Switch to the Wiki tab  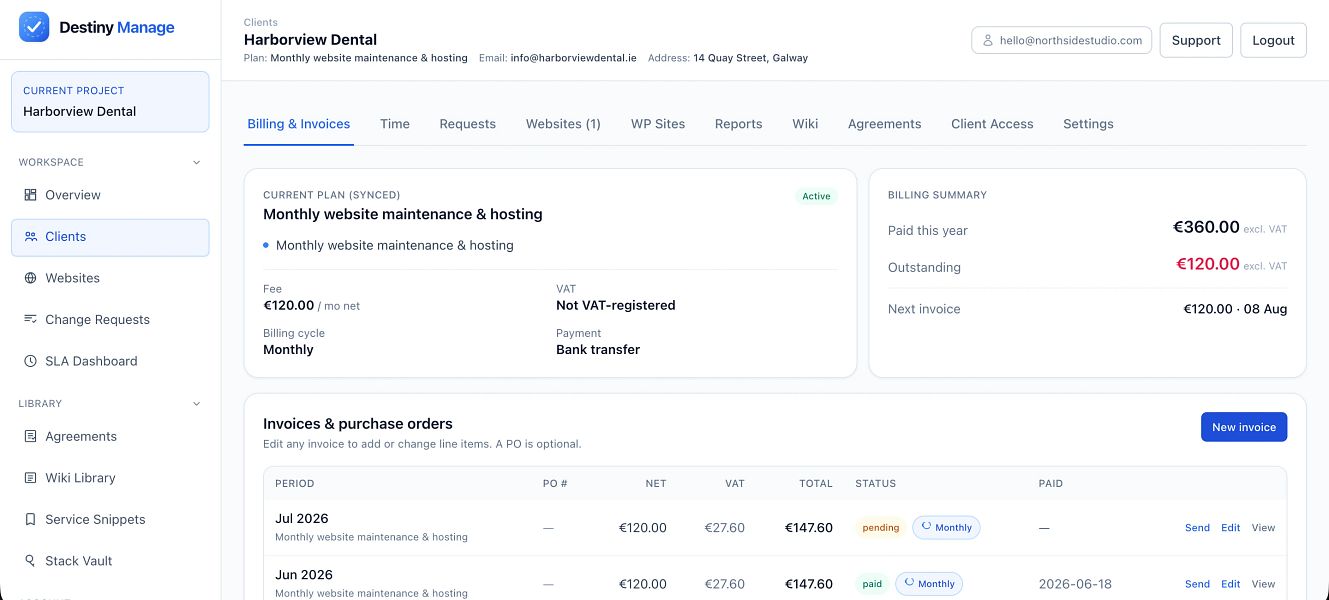(x=805, y=124)
